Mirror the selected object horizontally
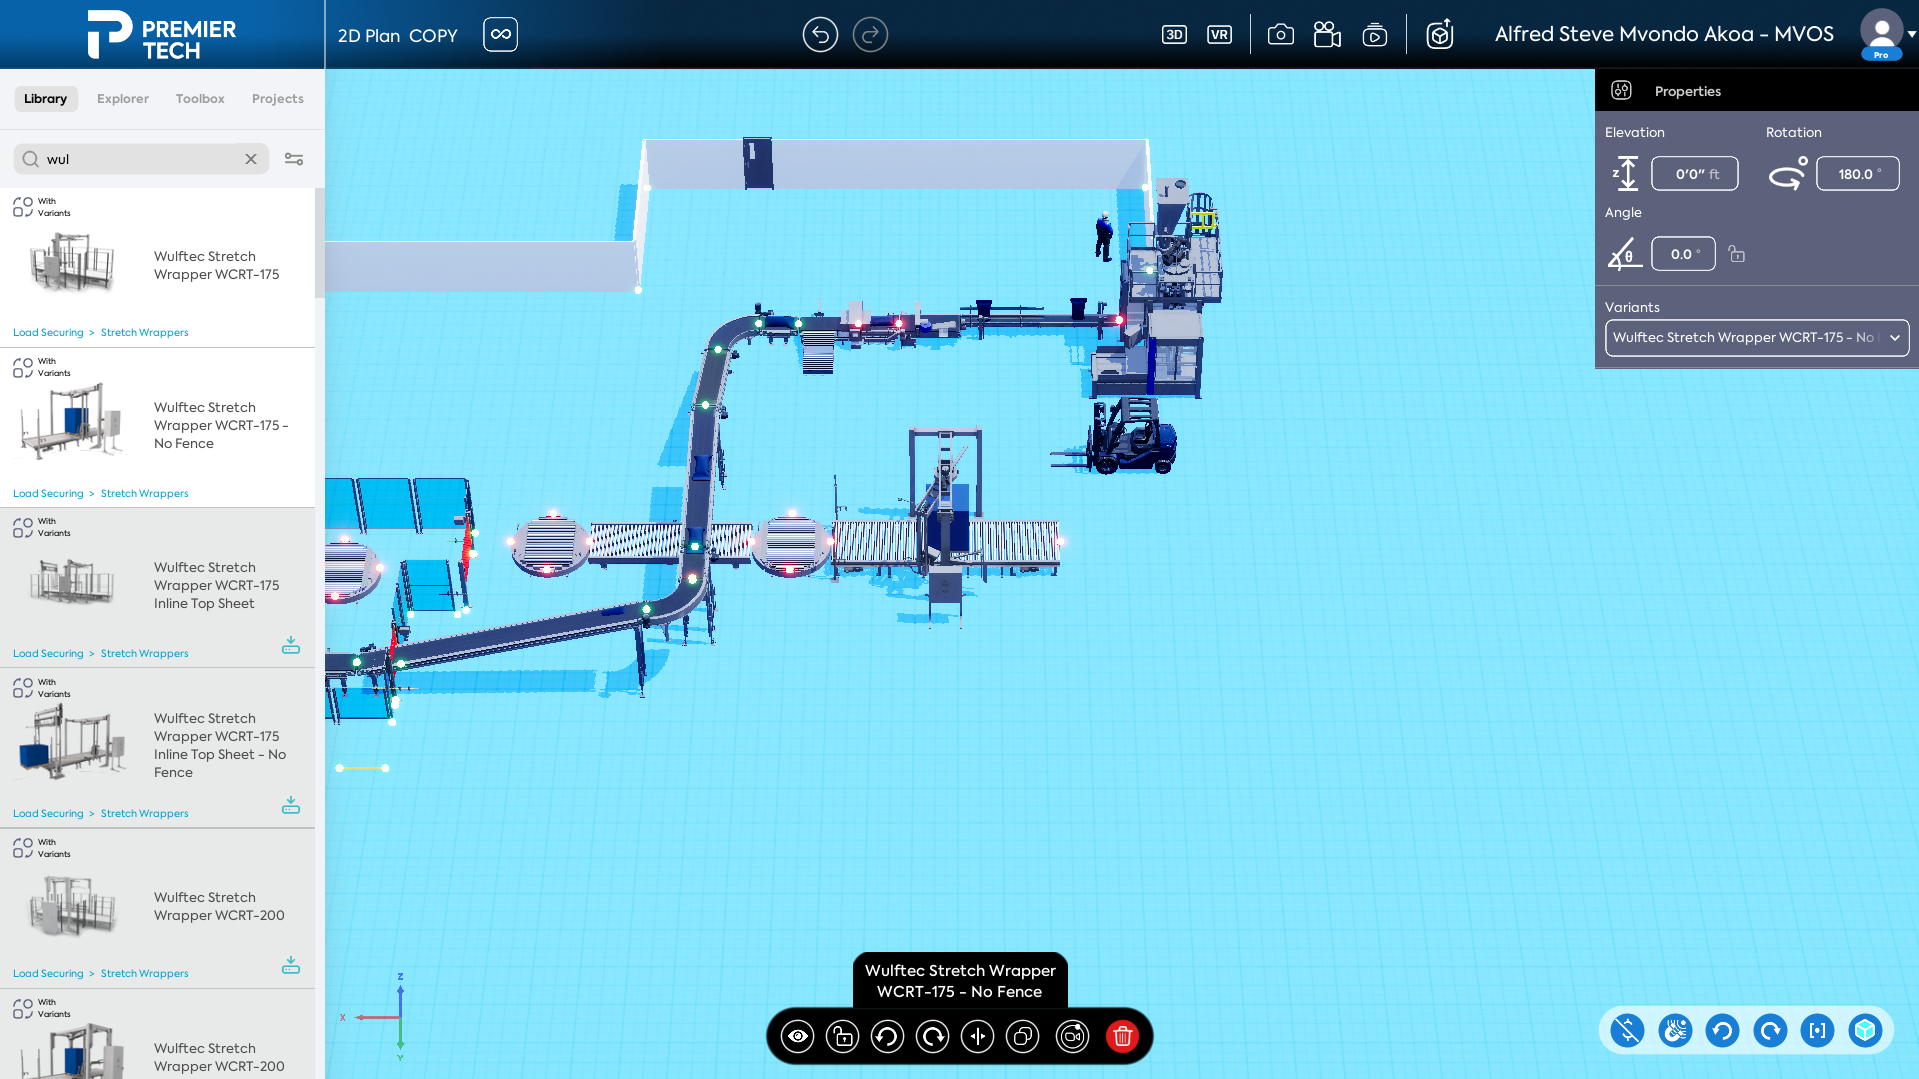1919x1079 pixels. point(978,1036)
